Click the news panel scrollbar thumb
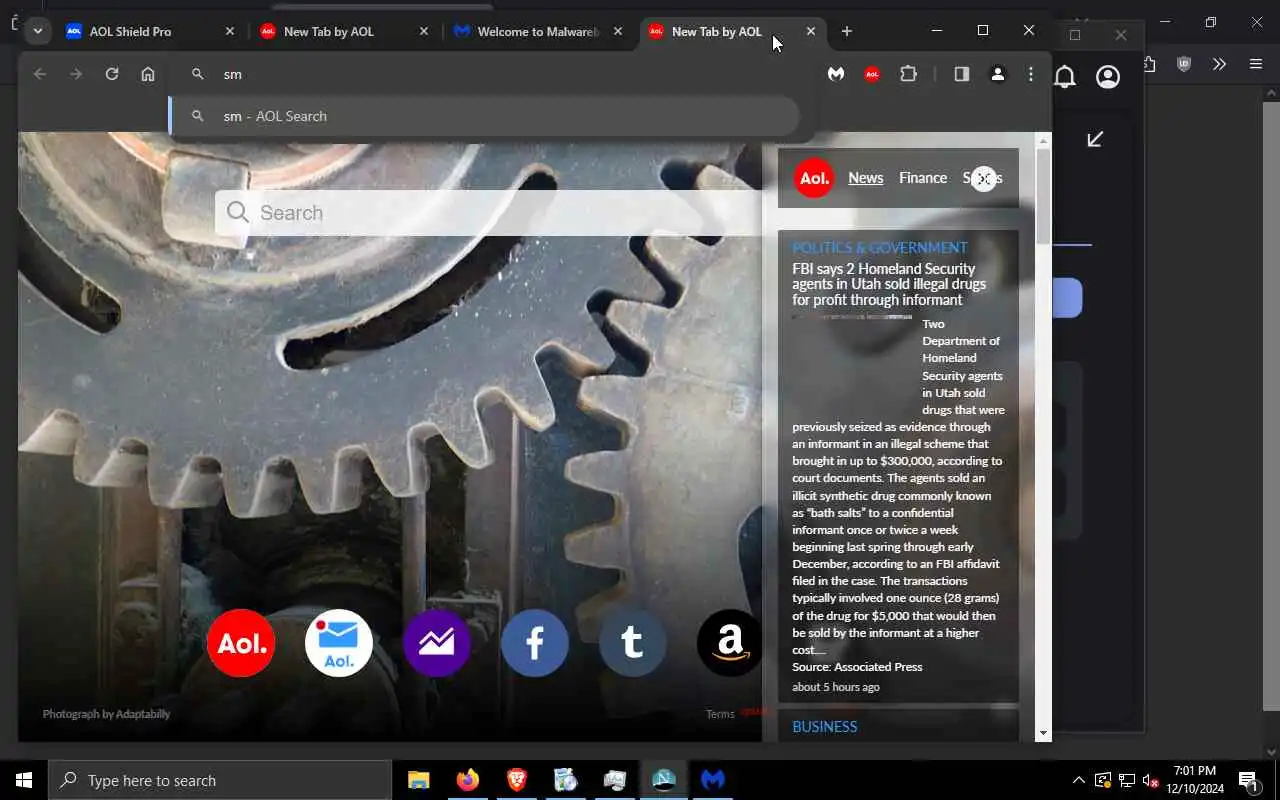 click(x=1044, y=196)
